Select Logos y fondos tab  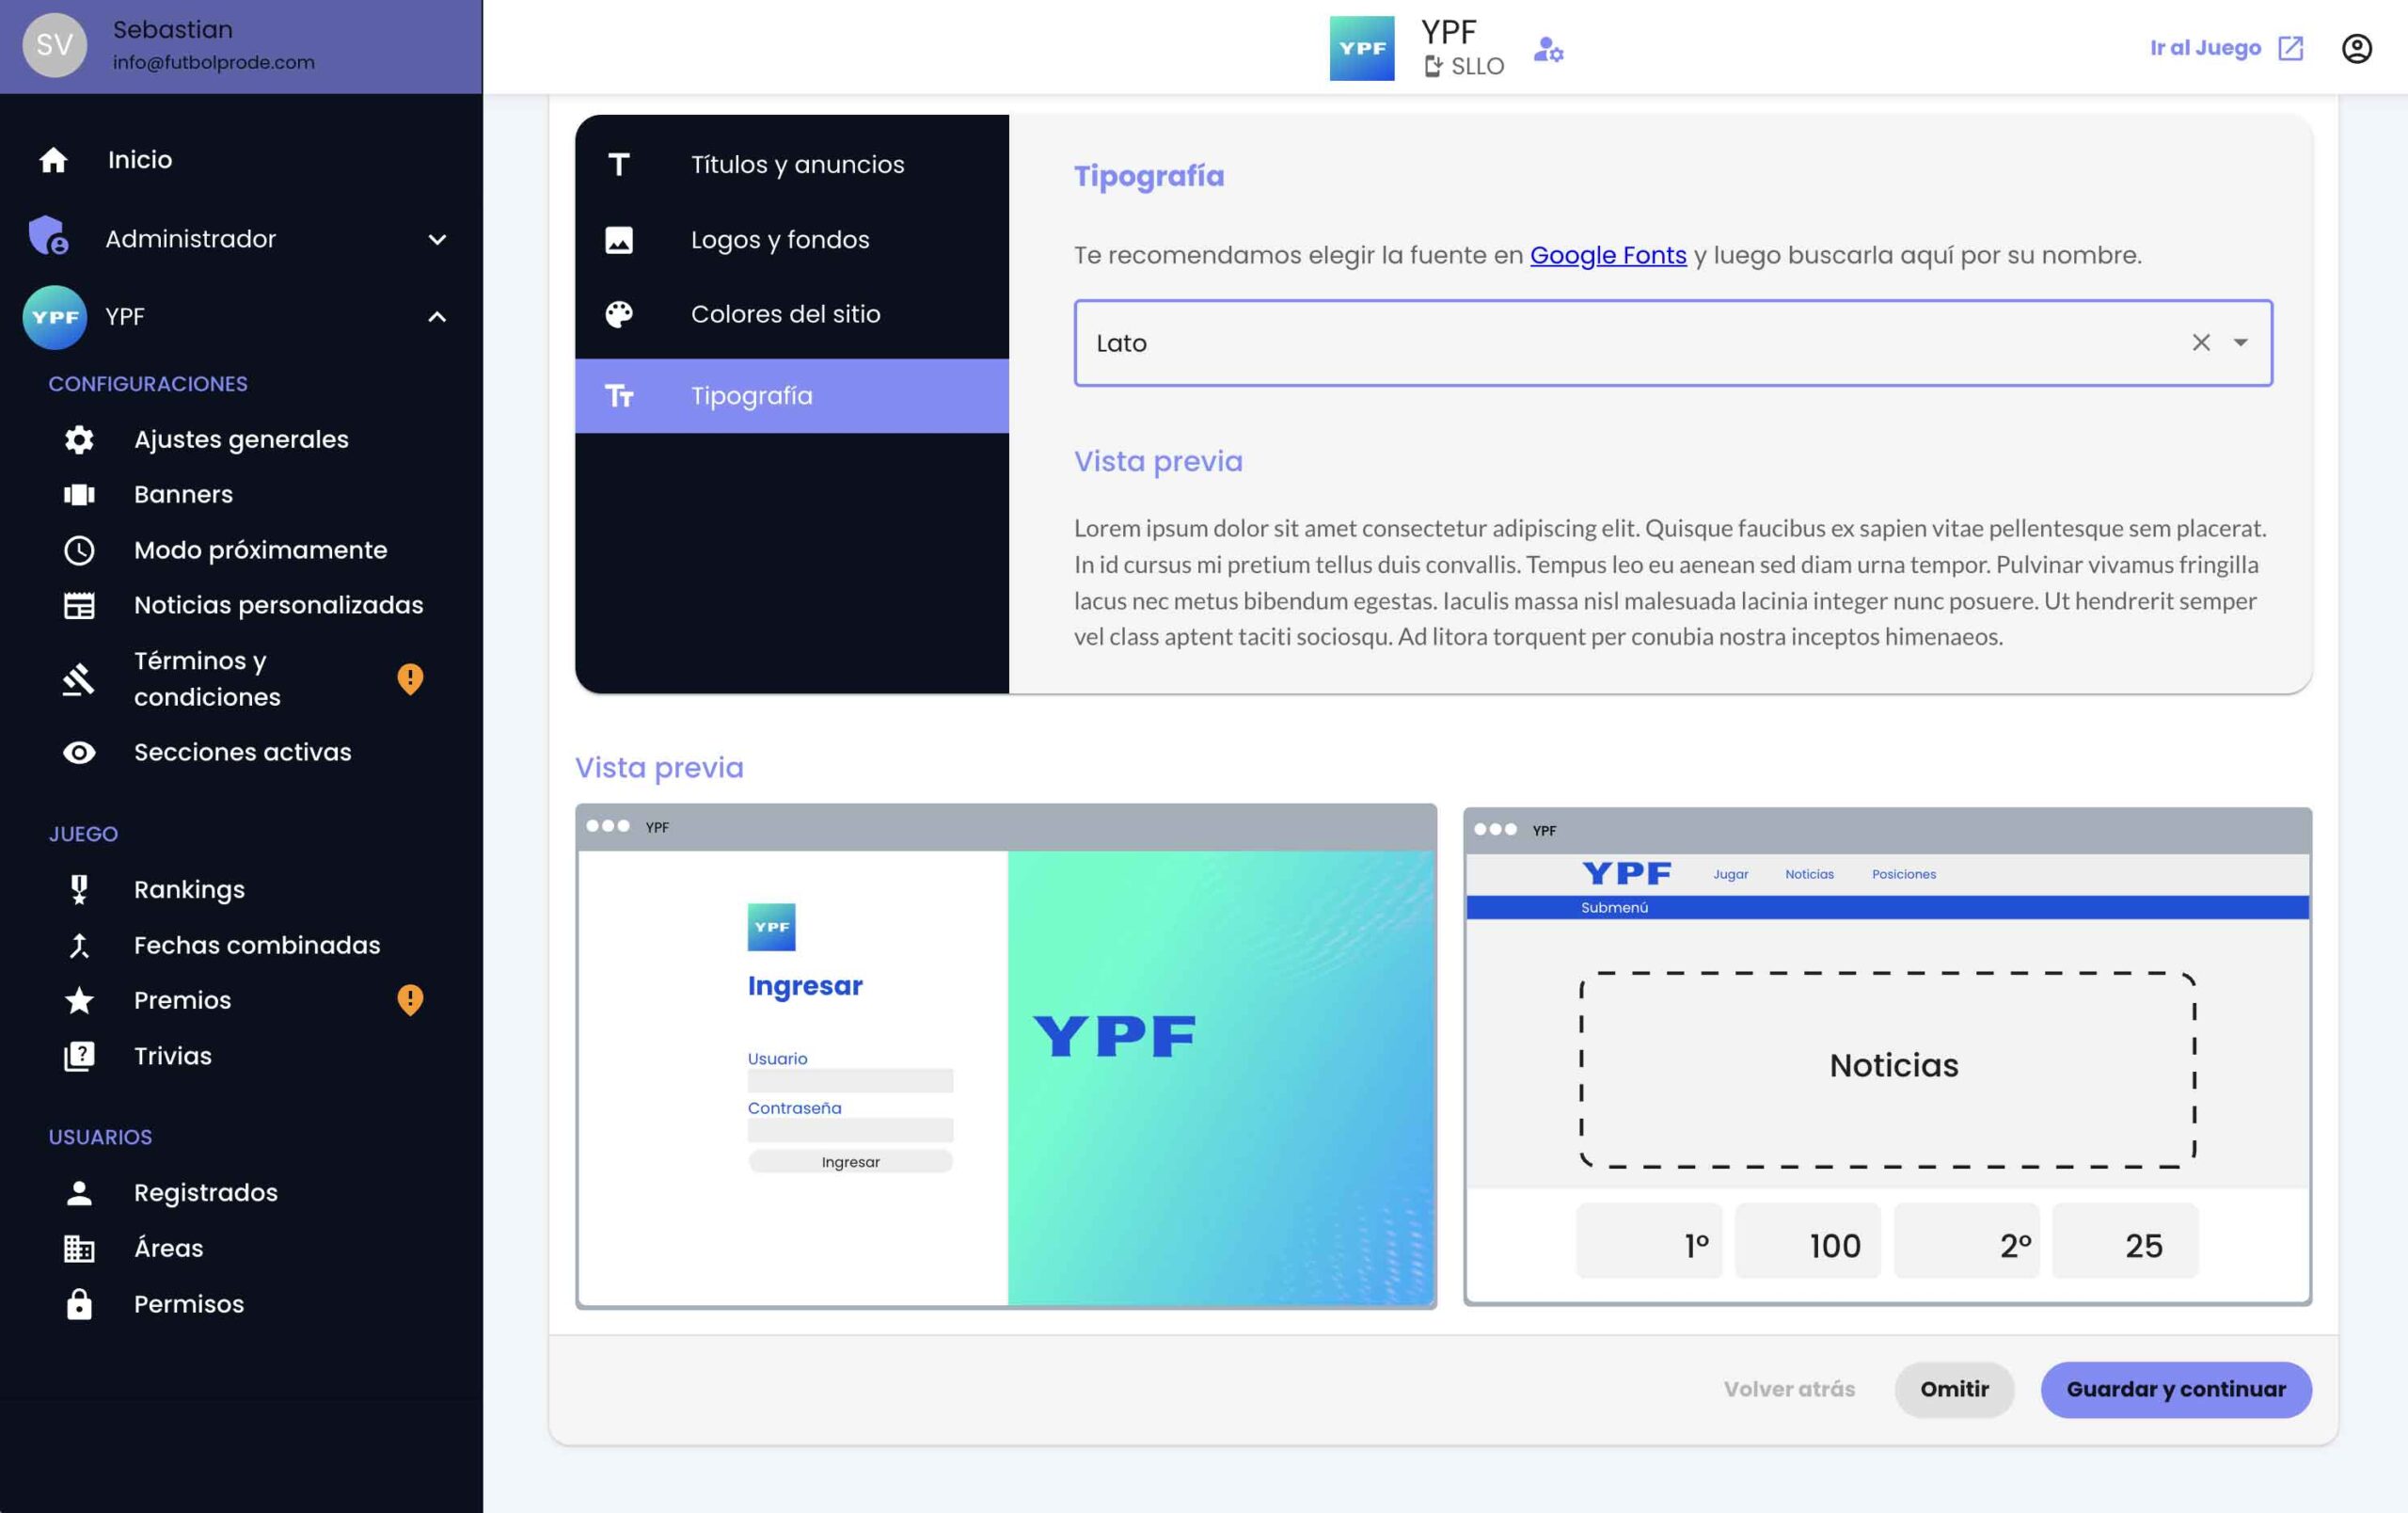780,240
